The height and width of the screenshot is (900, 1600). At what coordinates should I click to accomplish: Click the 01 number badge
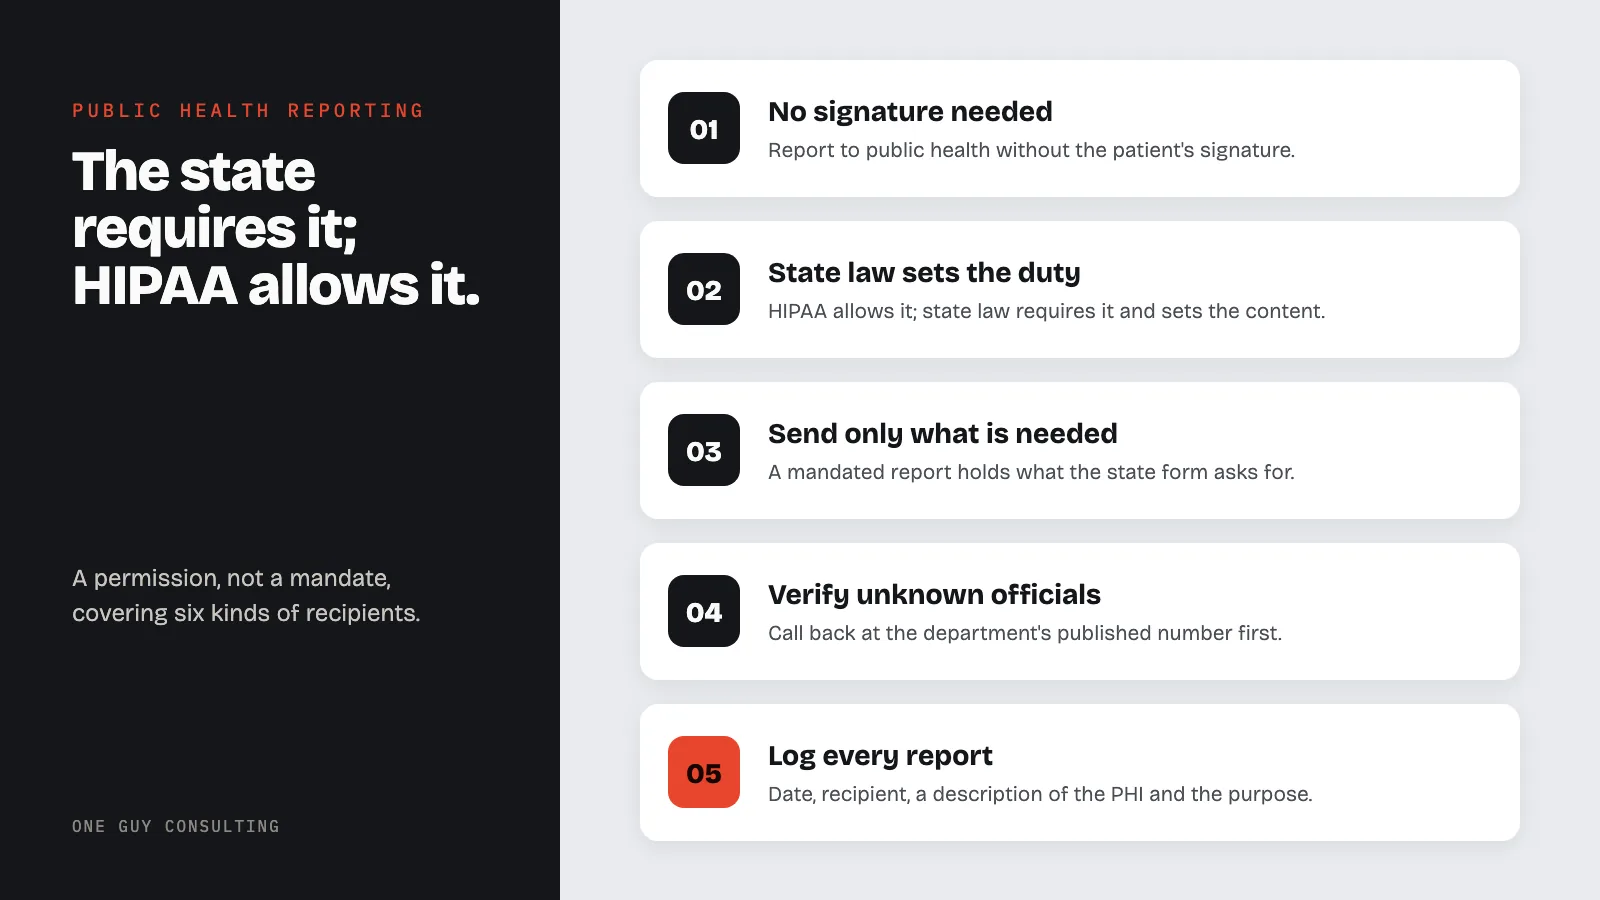click(x=704, y=128)
